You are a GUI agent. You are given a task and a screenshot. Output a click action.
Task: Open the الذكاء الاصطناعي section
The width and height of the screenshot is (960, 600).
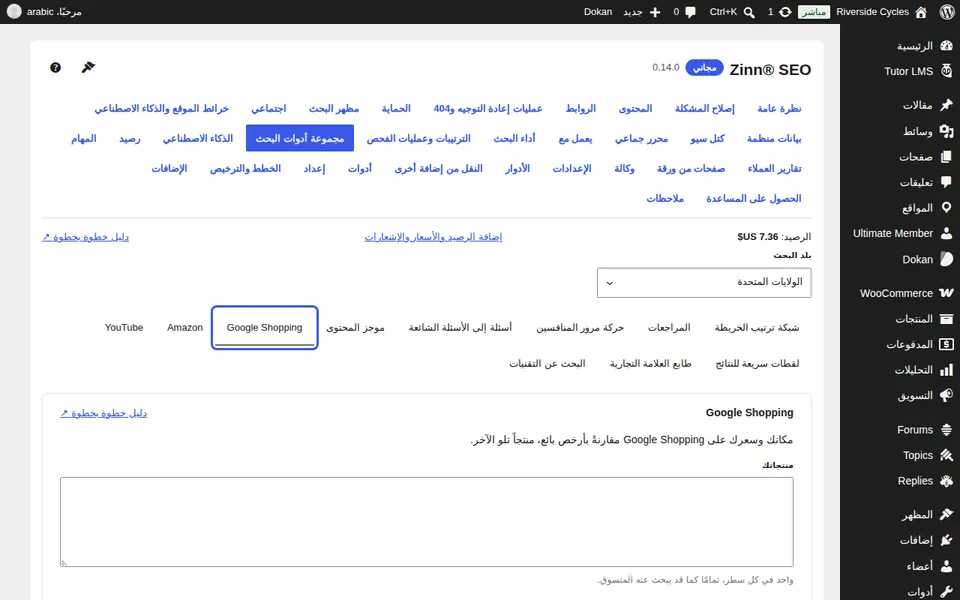[x=198, y=138]
